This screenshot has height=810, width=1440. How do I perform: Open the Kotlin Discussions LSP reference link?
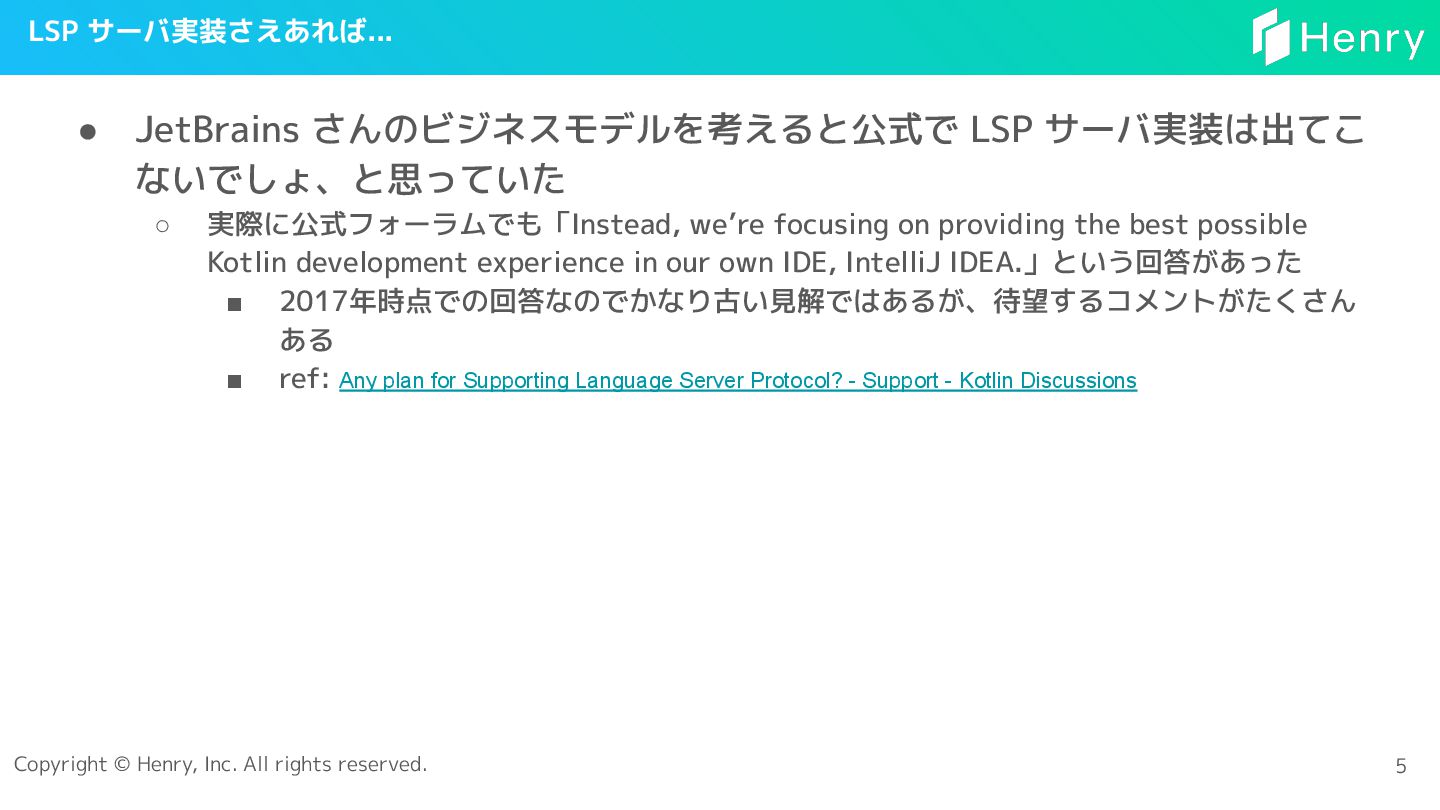tap(738, 381)
